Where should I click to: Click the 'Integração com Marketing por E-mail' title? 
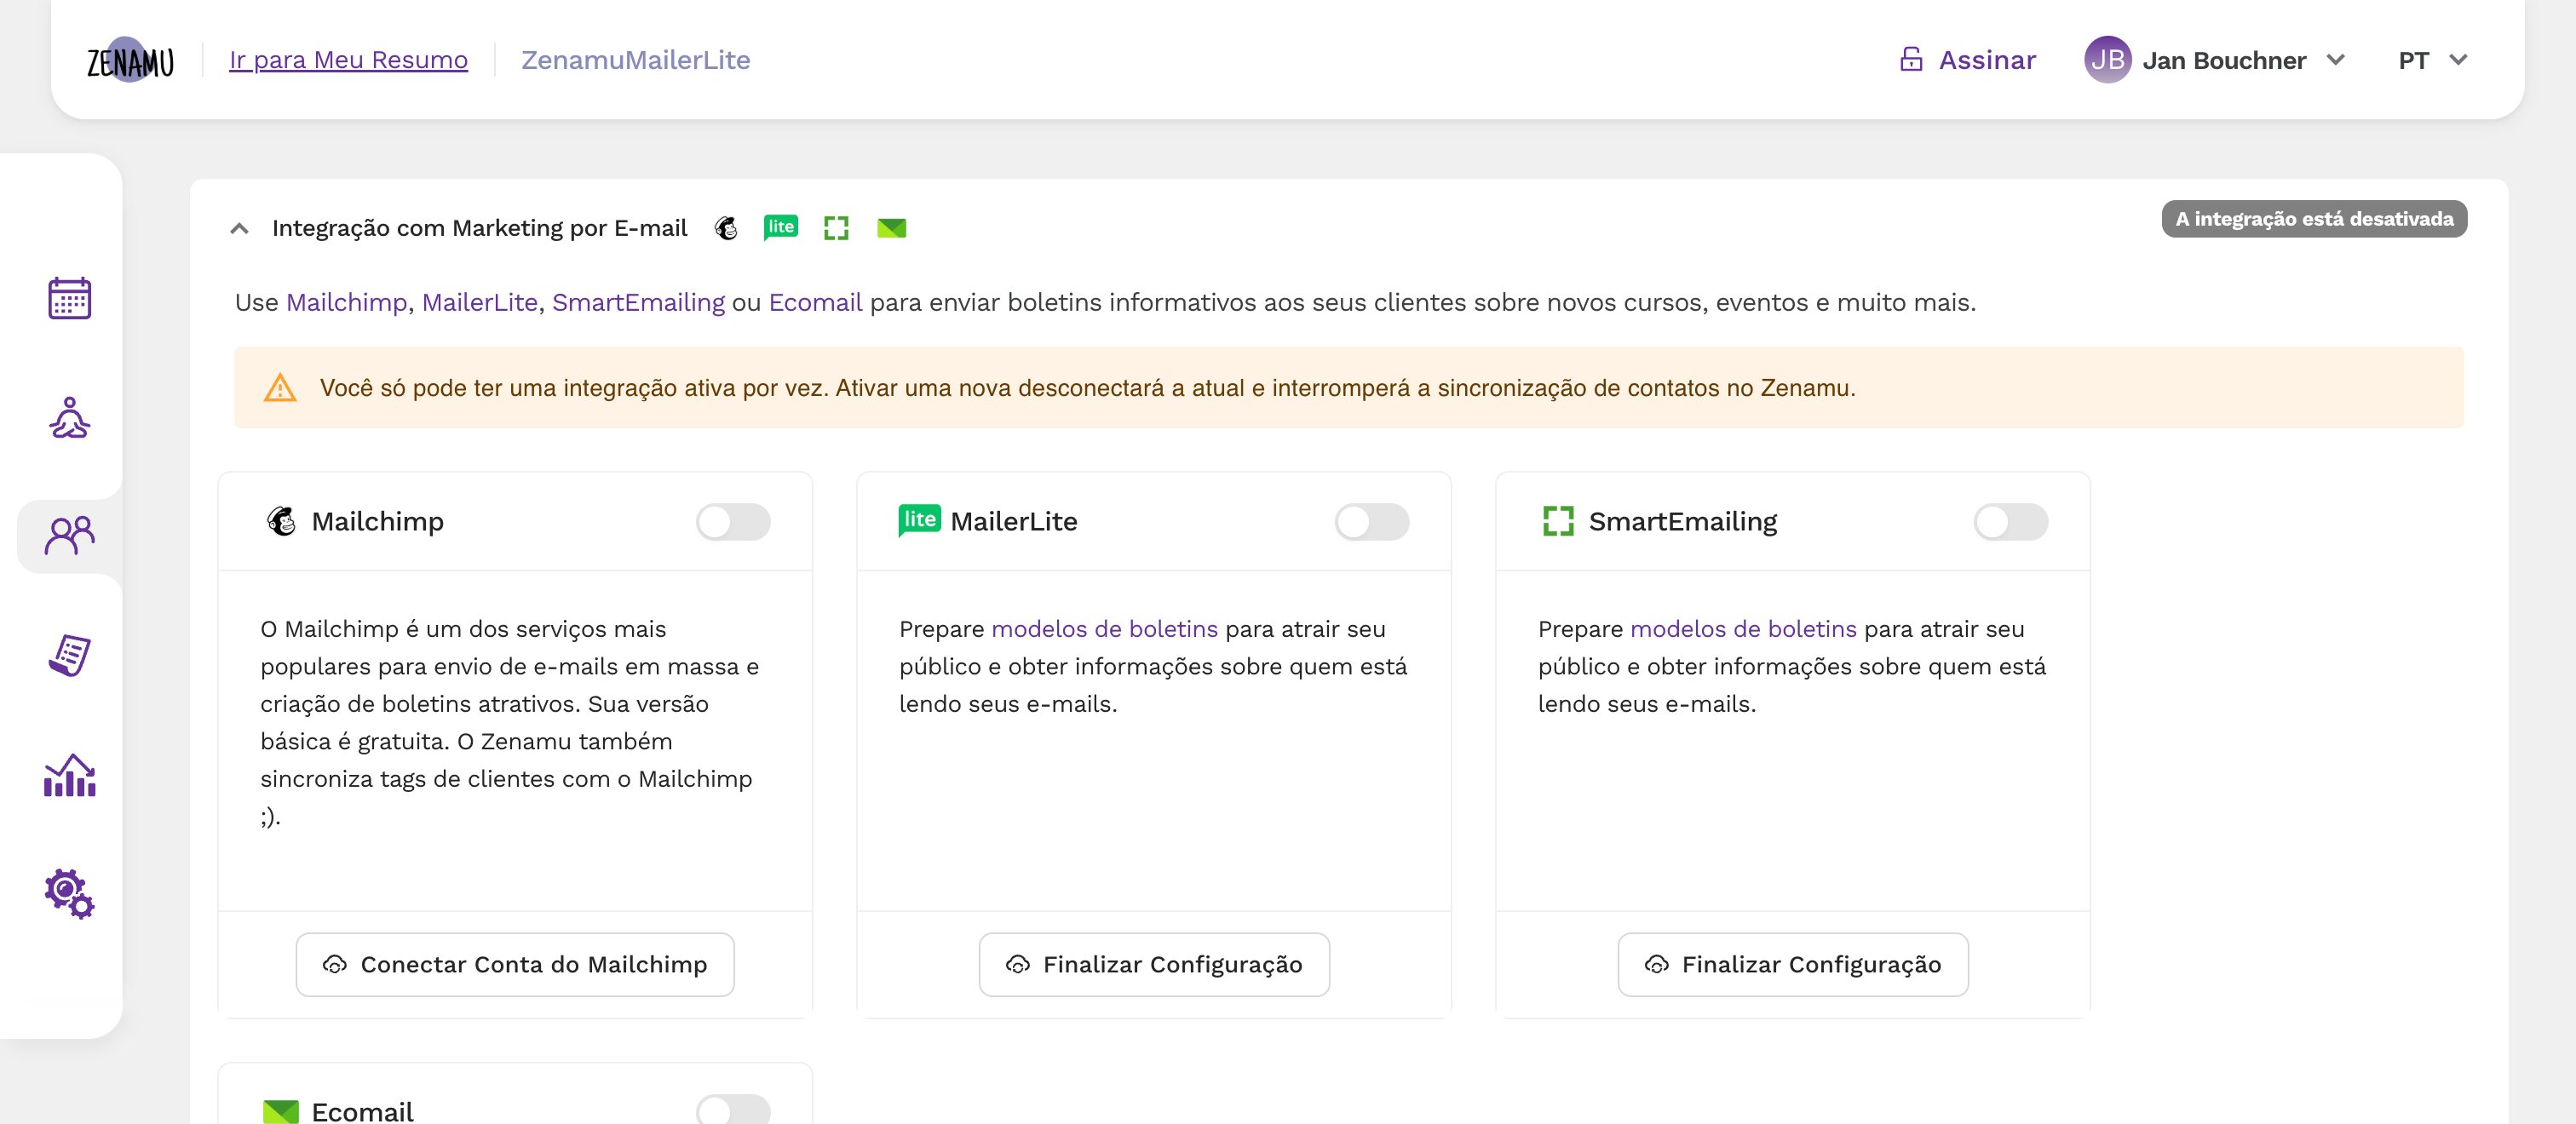click(480, 228)
